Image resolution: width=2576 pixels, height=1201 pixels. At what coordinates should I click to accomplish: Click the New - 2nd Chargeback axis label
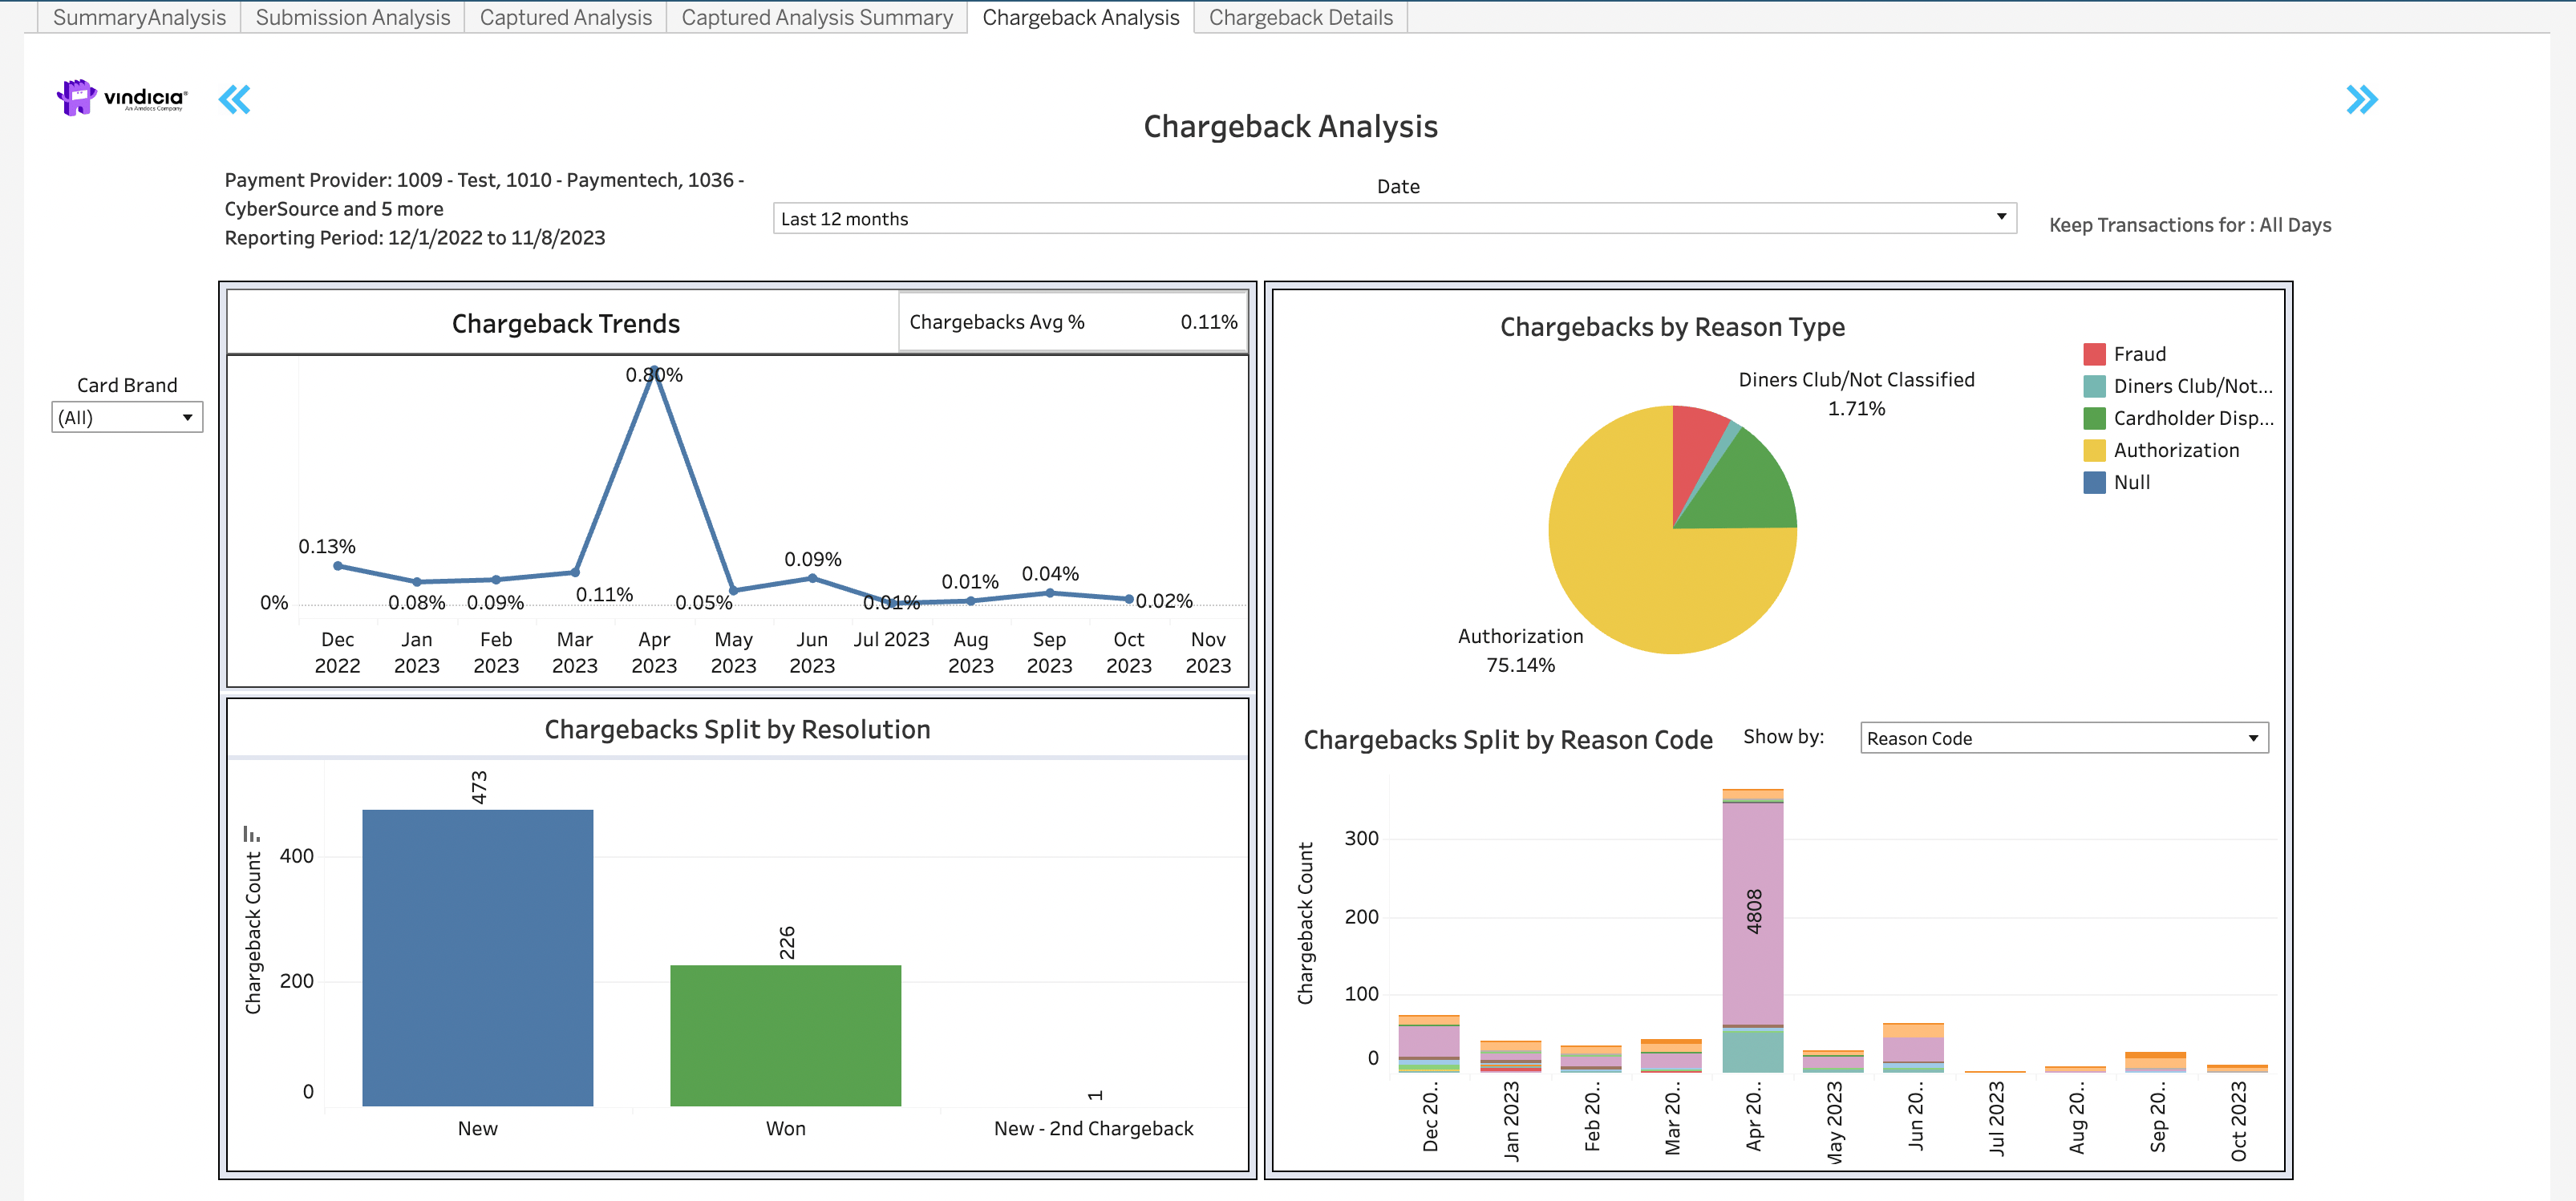click(1093, 1129)
